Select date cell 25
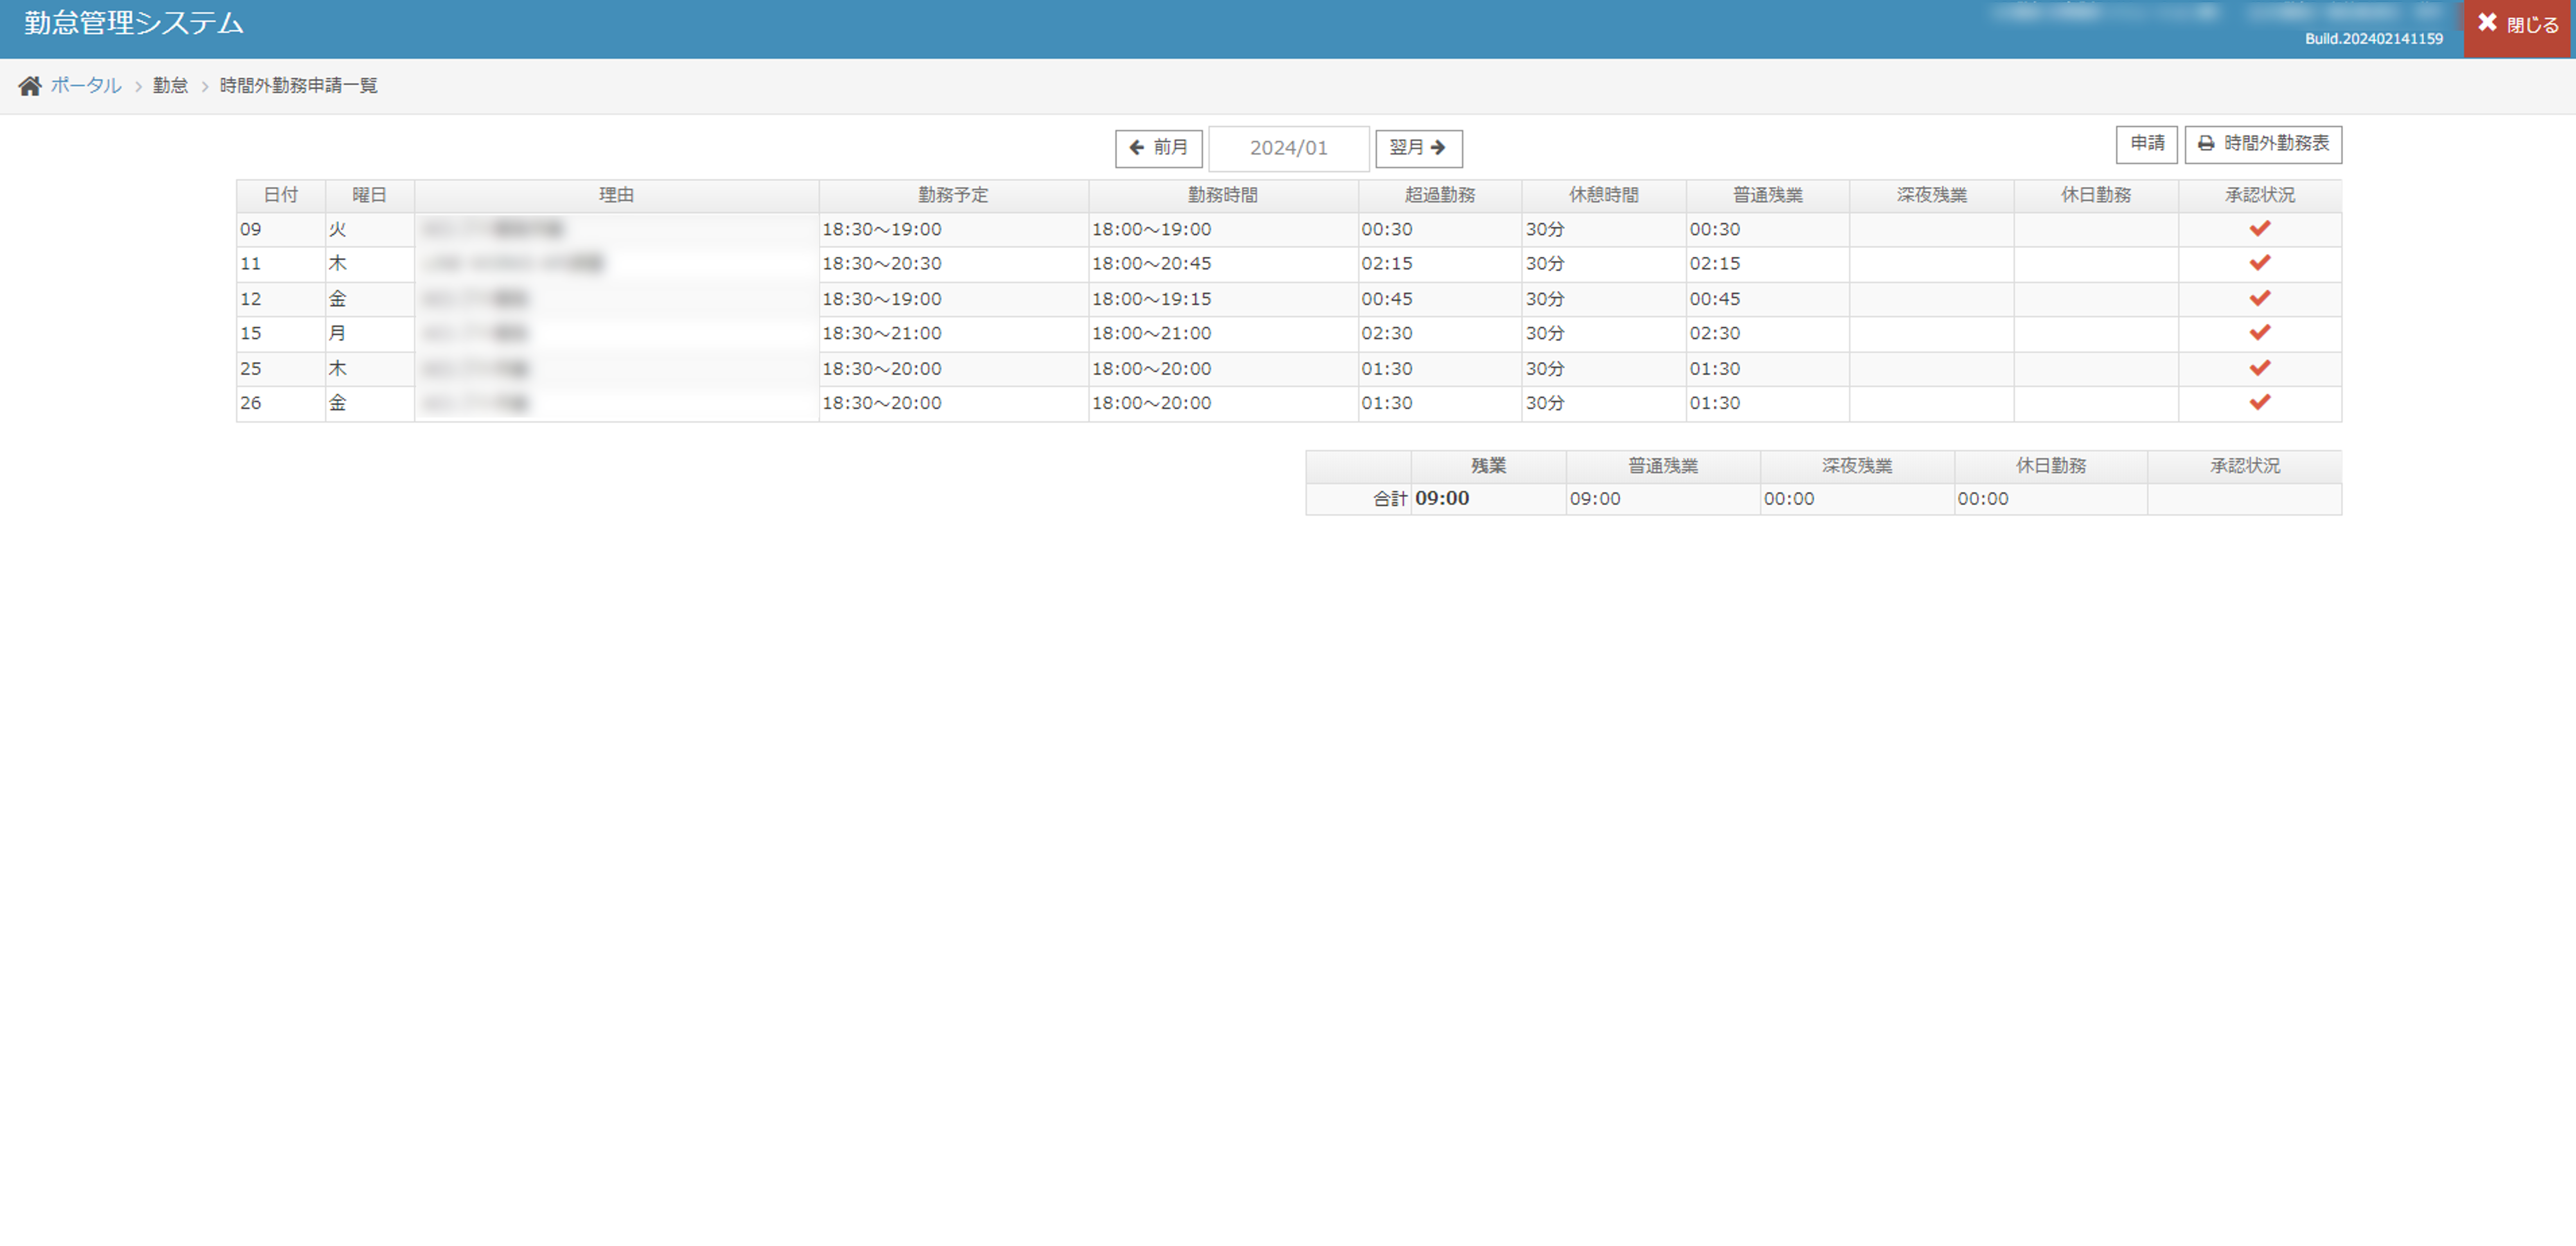Screen dimensions: 2576x1246 pos(281,368)
